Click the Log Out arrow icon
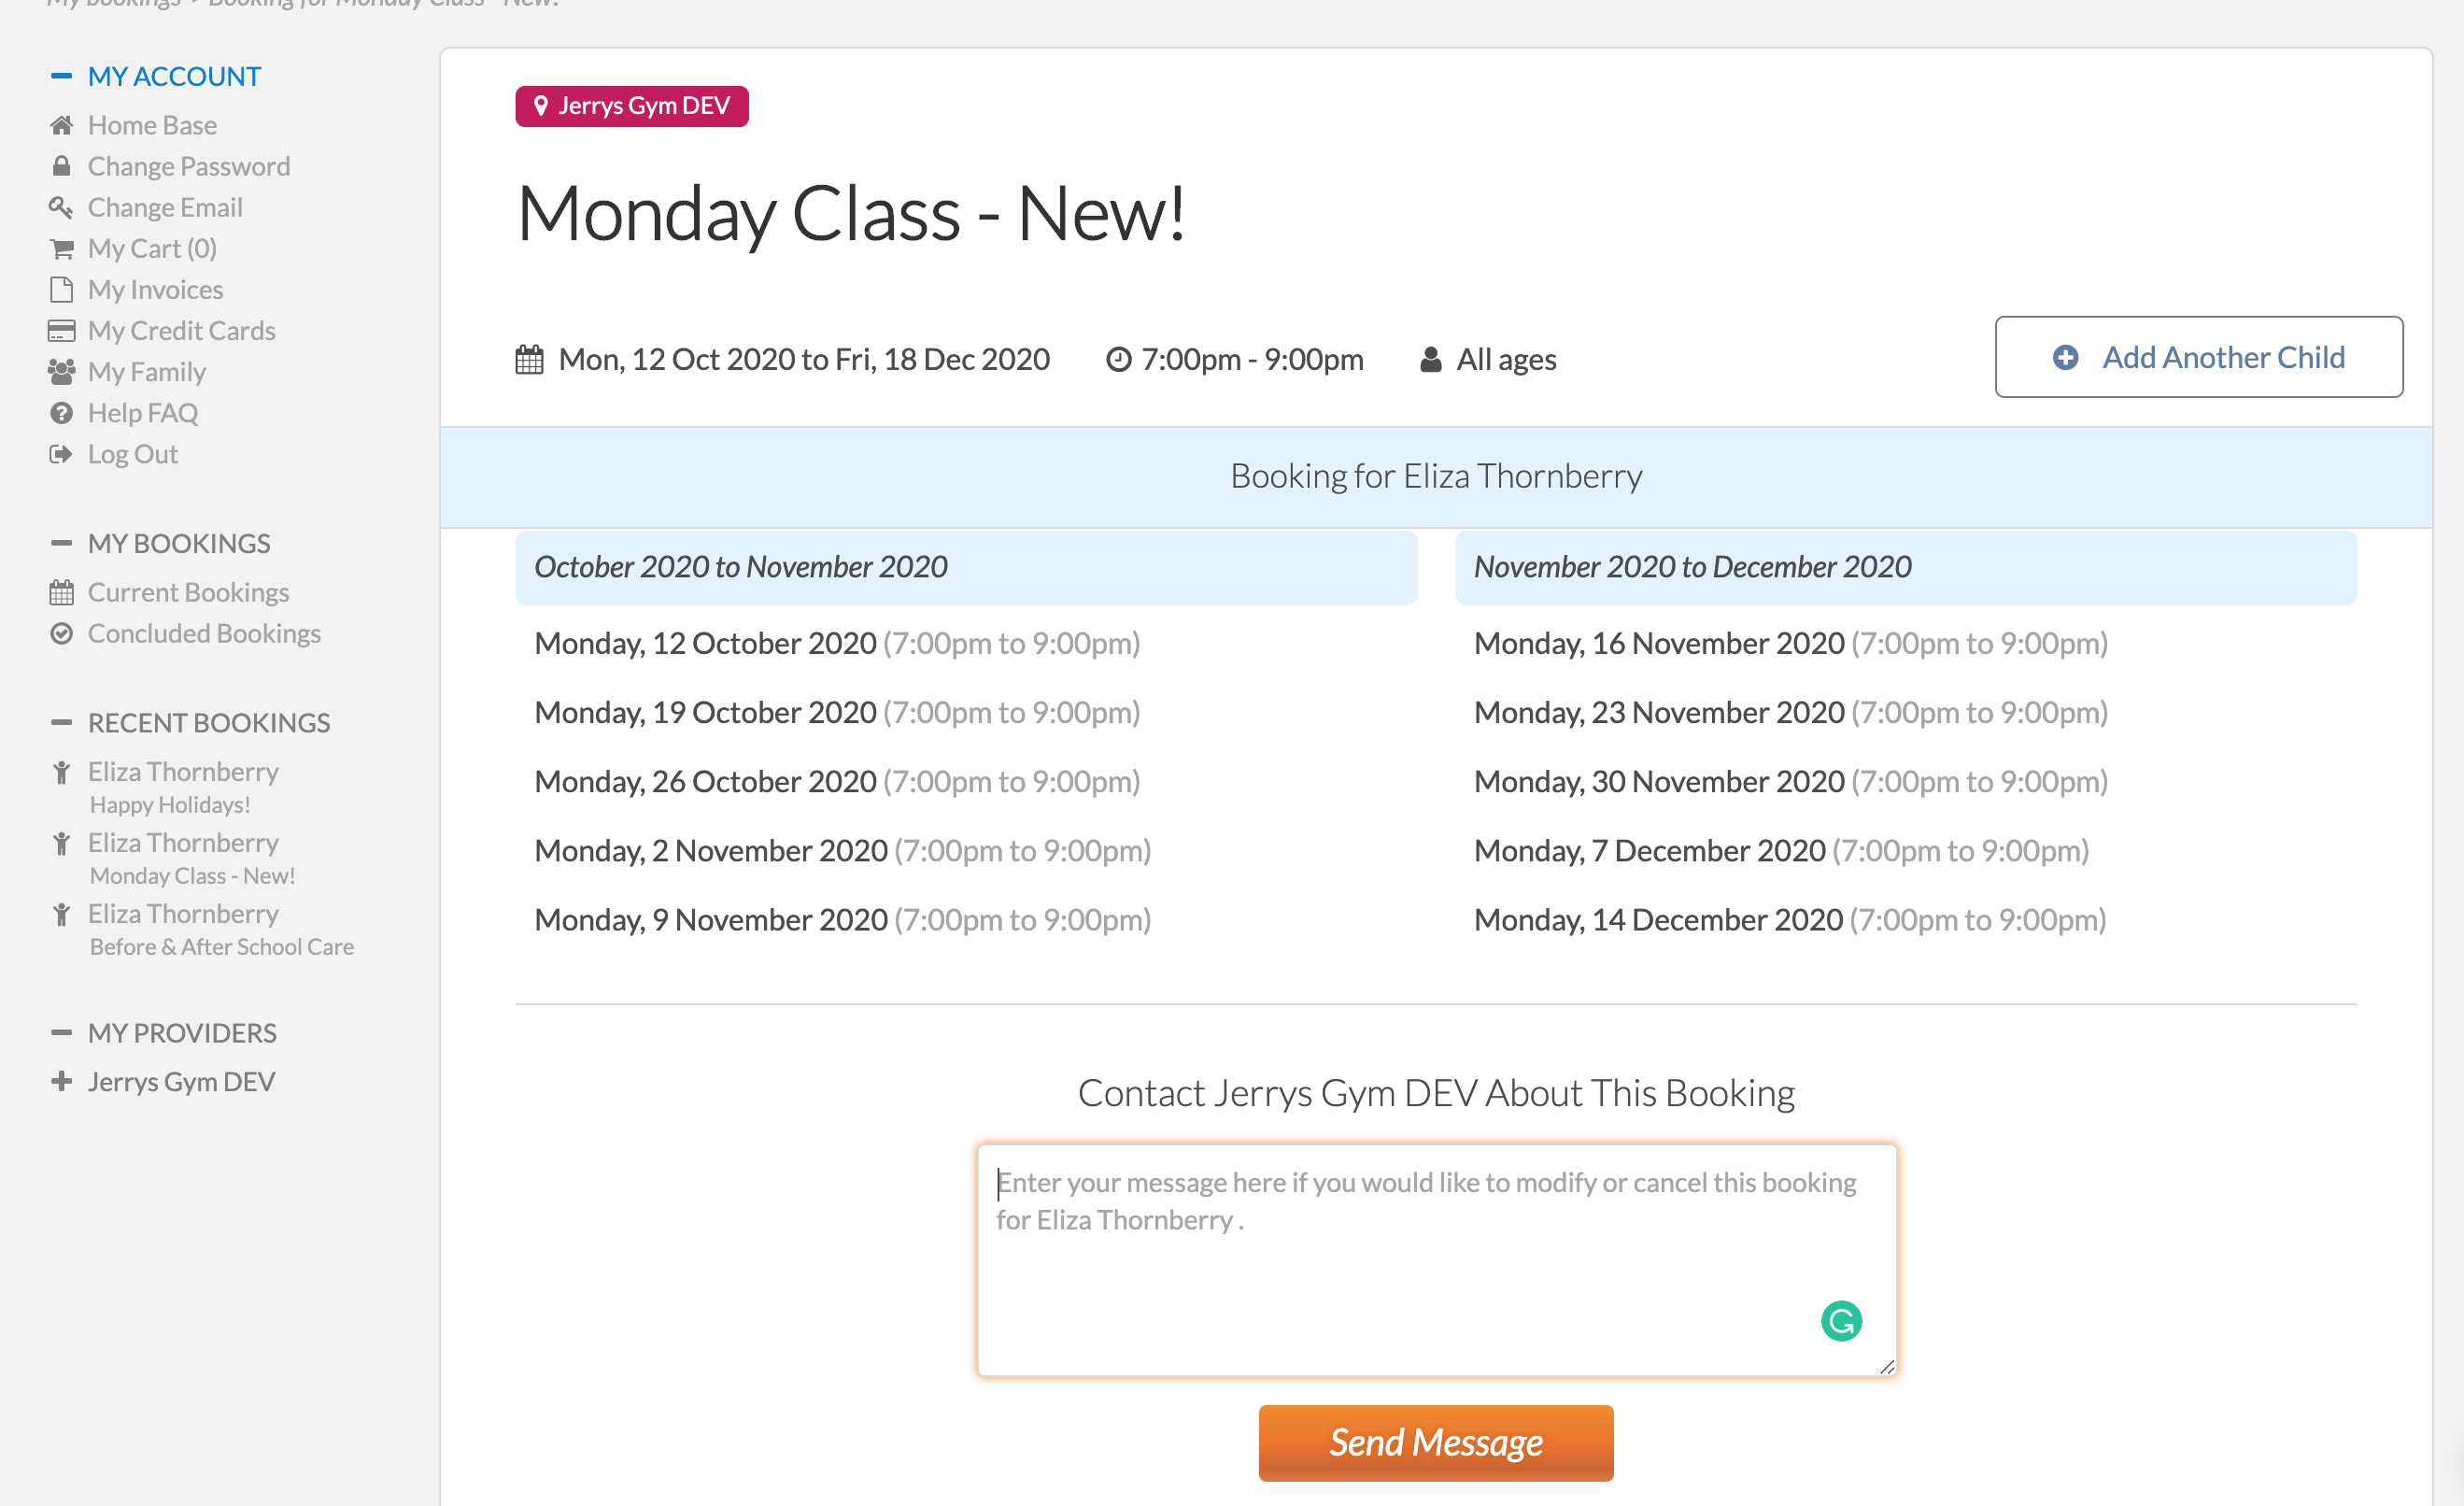This screenshot has height=1506, width=2464. [x=61, y=454]
